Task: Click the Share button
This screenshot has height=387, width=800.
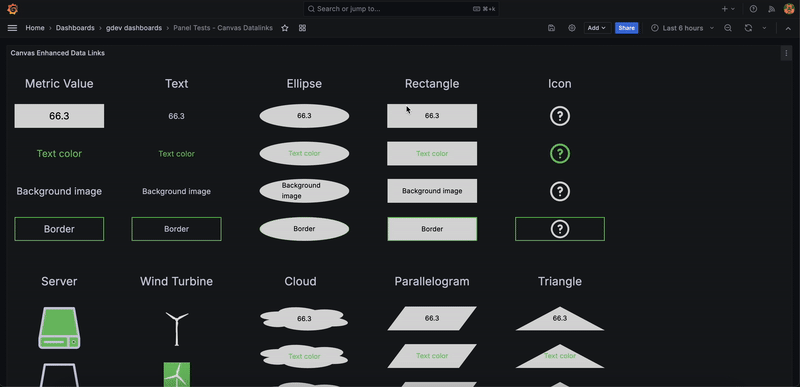Action: coord(627,28)
